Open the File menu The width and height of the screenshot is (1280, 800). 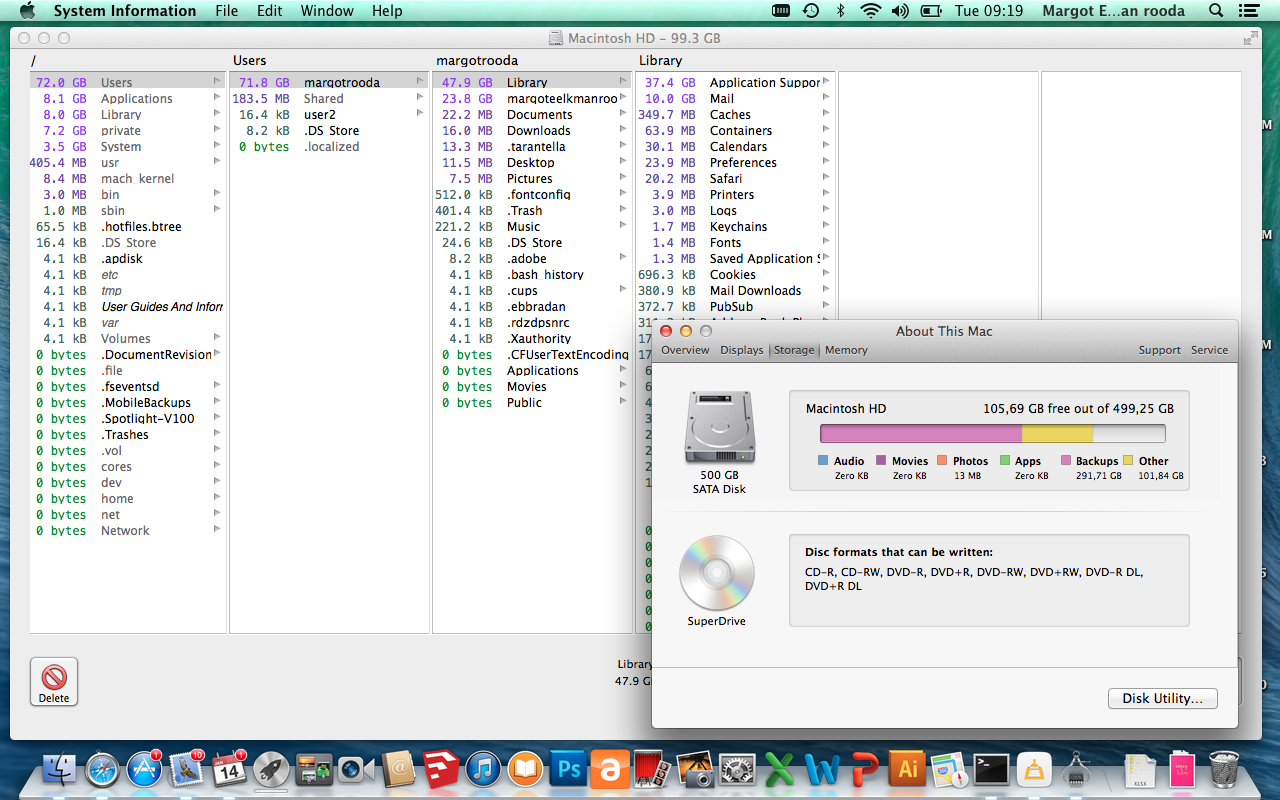[x=227, y=11]
